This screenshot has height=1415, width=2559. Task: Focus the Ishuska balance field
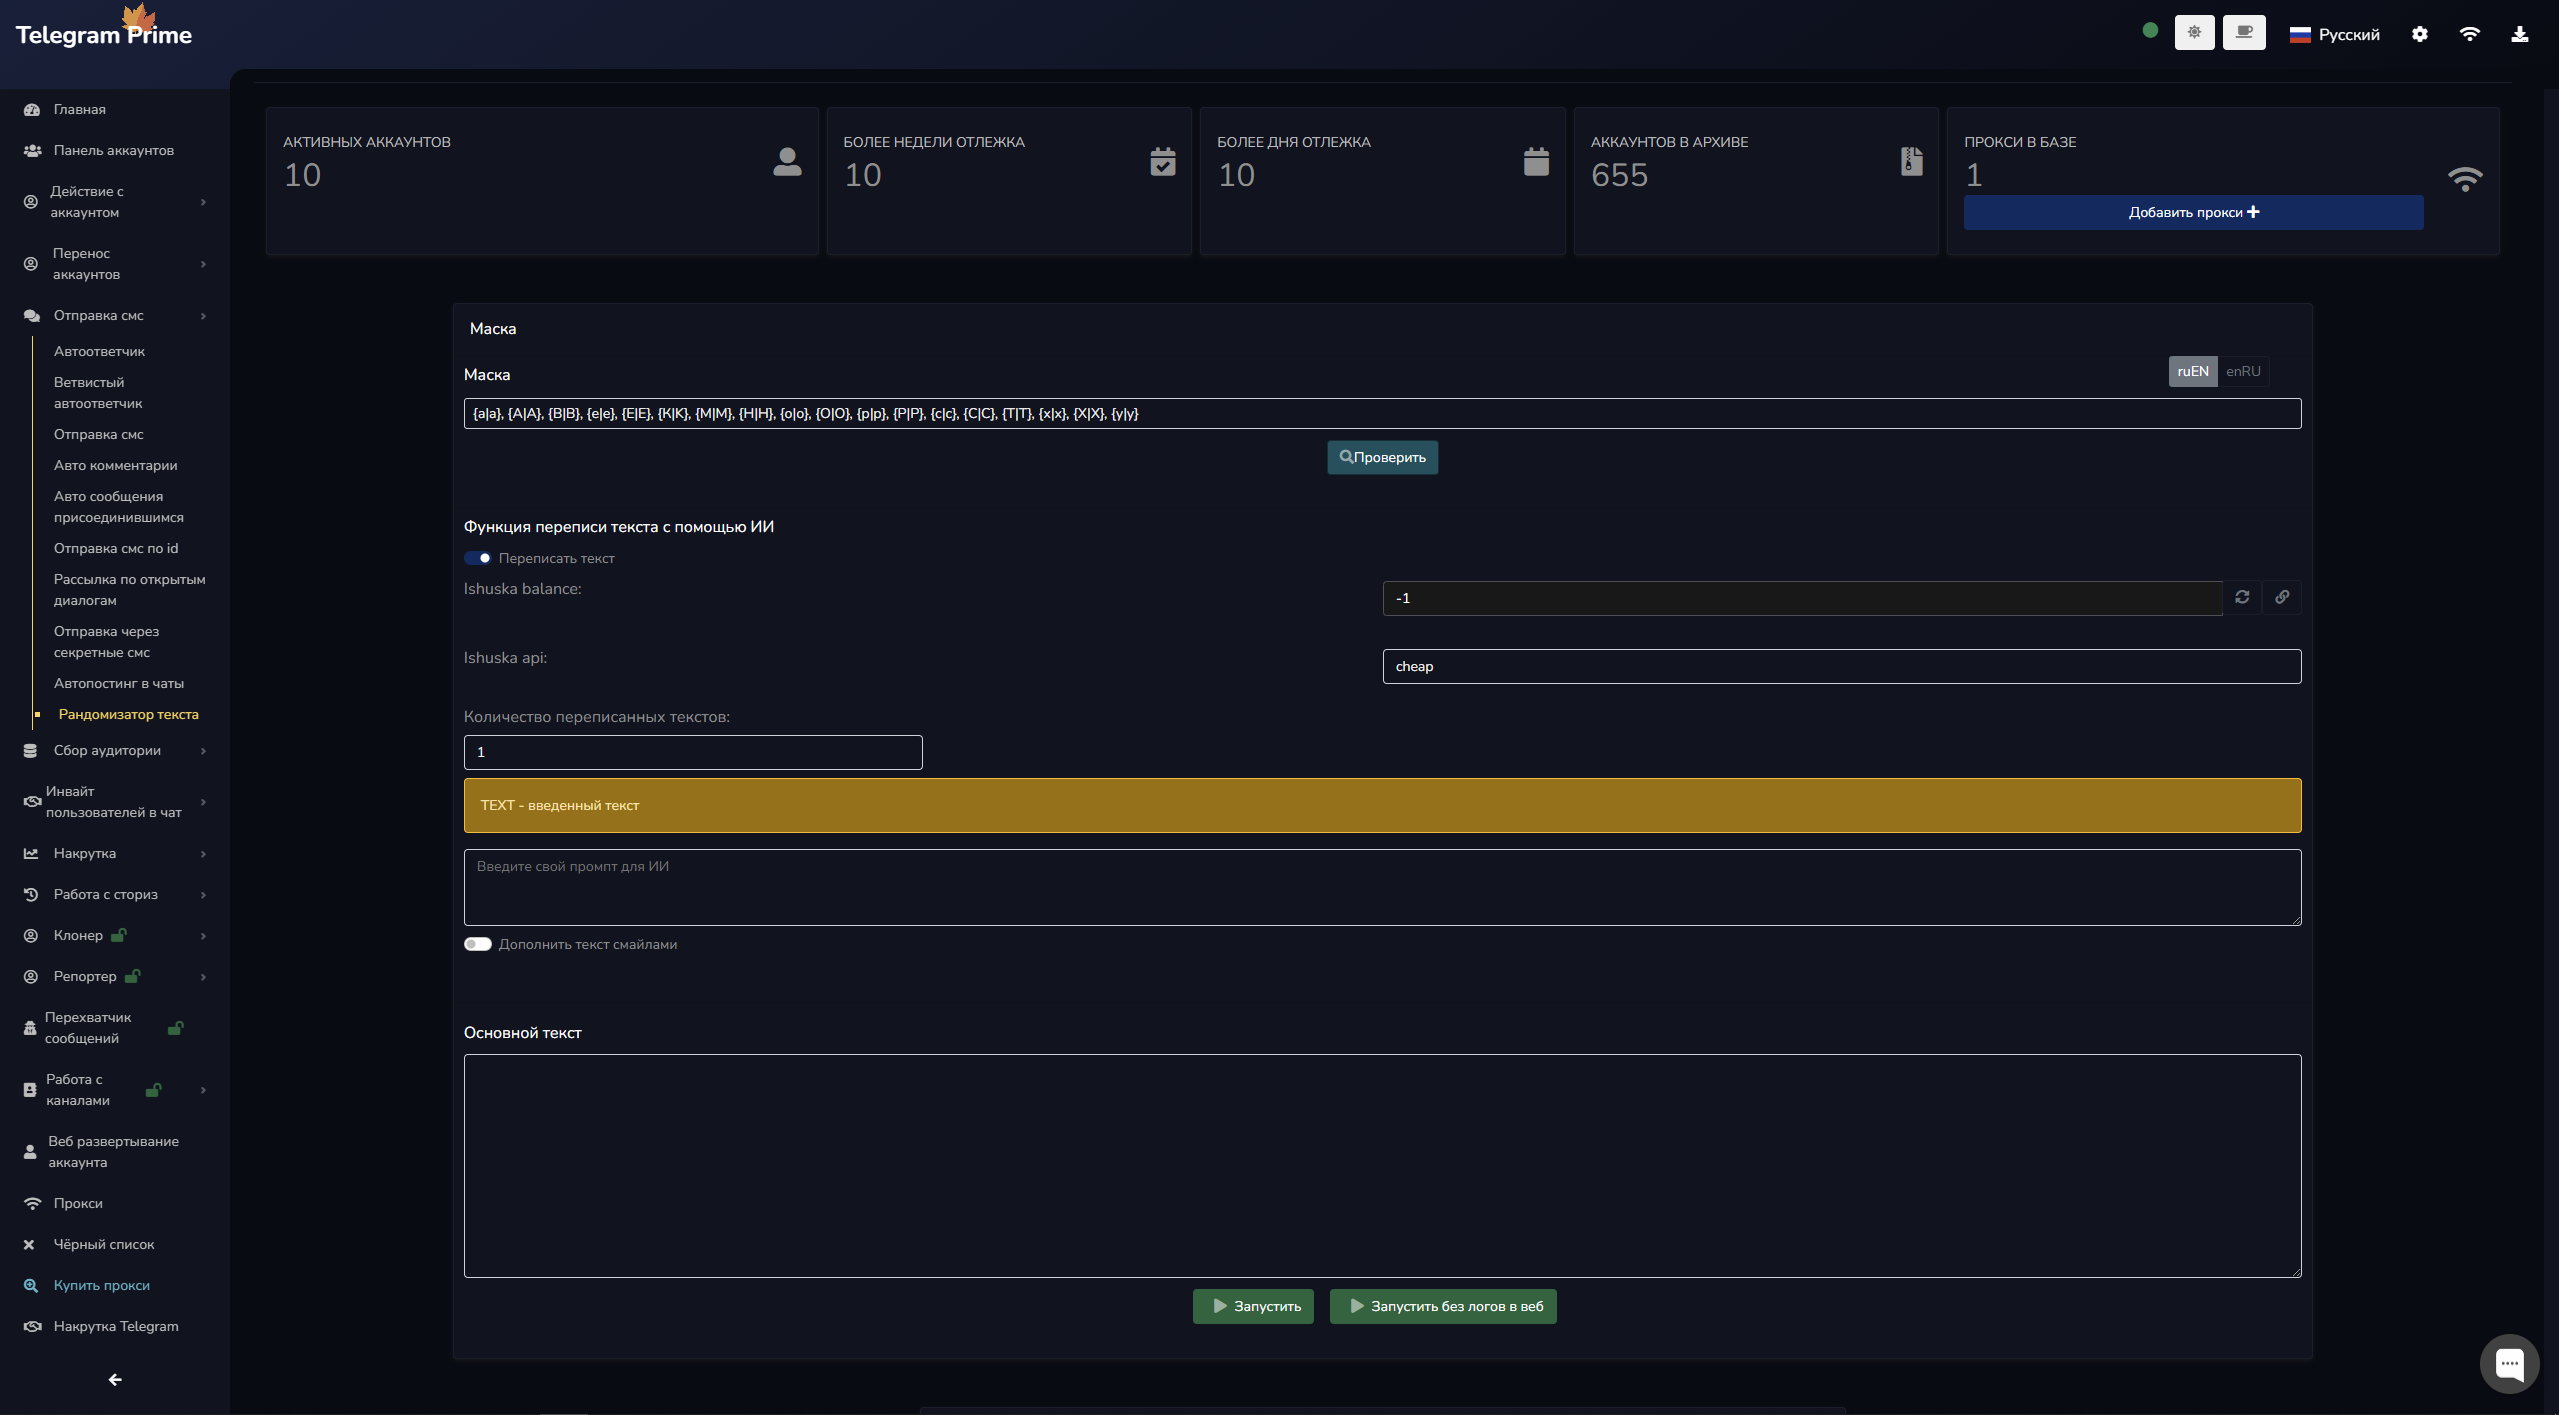point(1802,598)
